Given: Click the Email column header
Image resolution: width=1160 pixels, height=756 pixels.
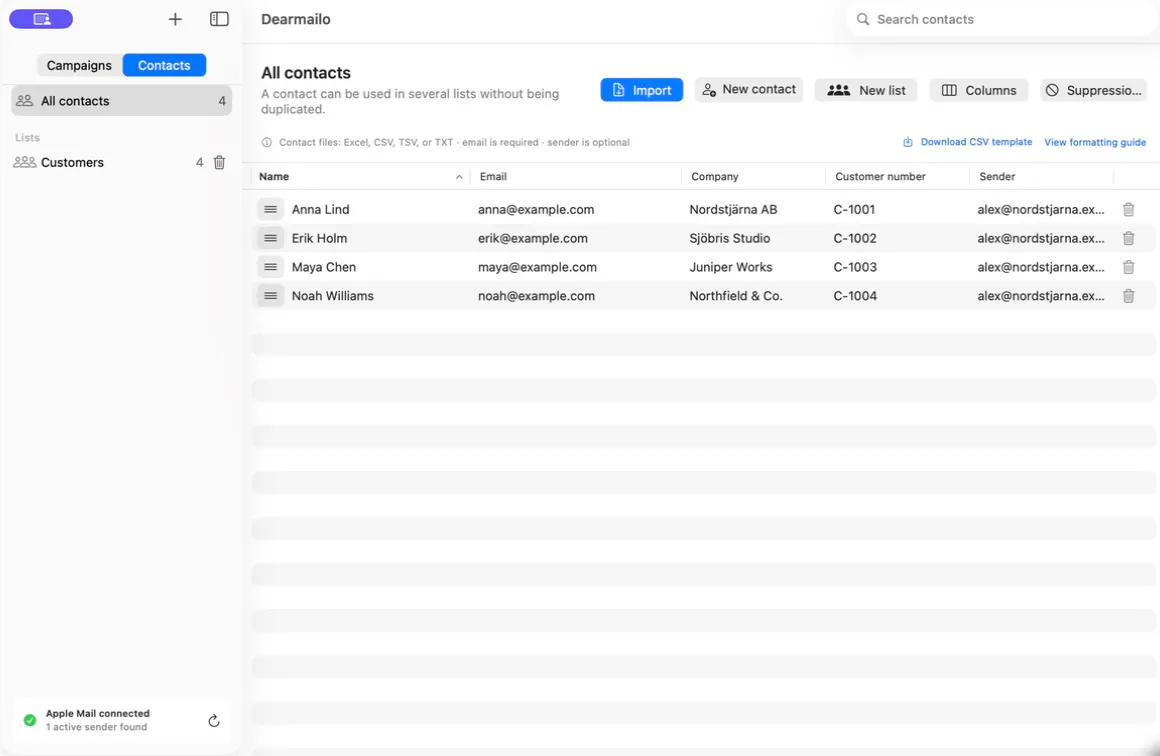Looking at the screenshot, I should point(493,177).
